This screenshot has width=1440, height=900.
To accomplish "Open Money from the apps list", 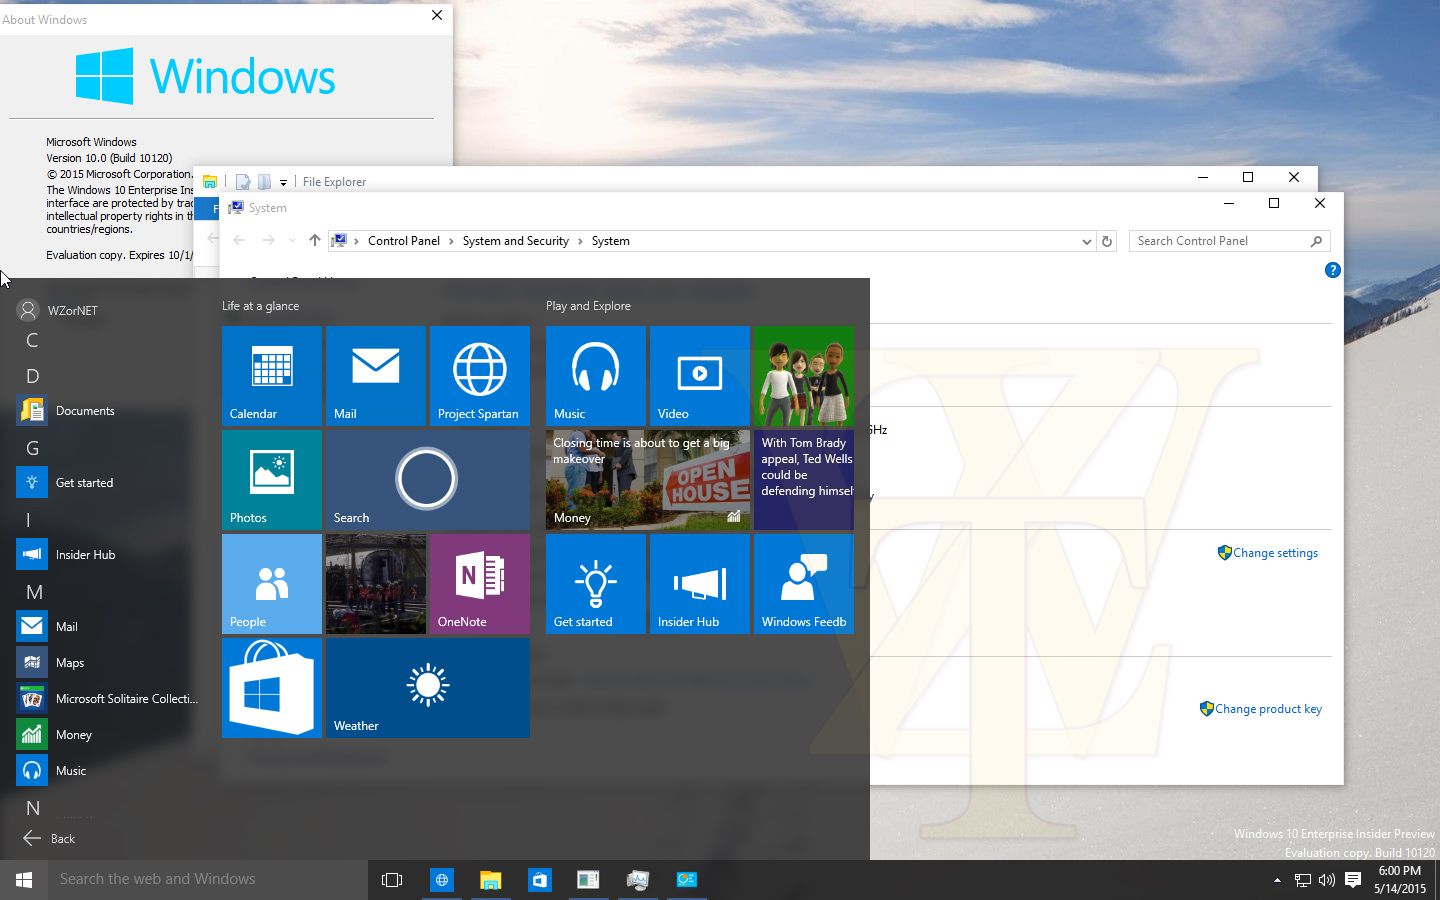I will click(x=108, y=735).
